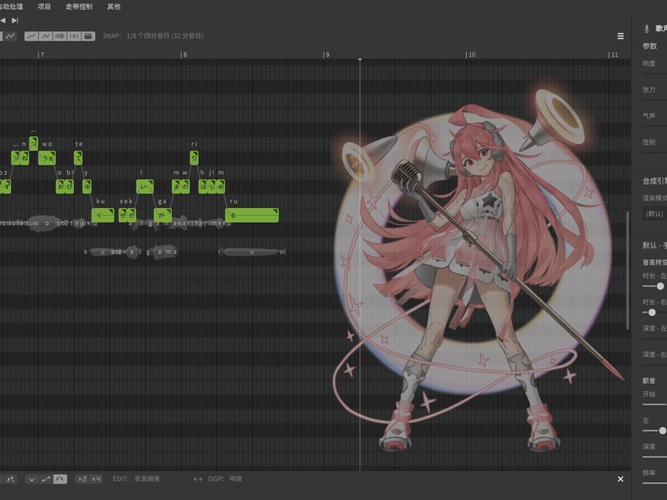Screen dimensions: 667x500
Task: Click the 响度 parameter label
Action: (x=649, y=64)
